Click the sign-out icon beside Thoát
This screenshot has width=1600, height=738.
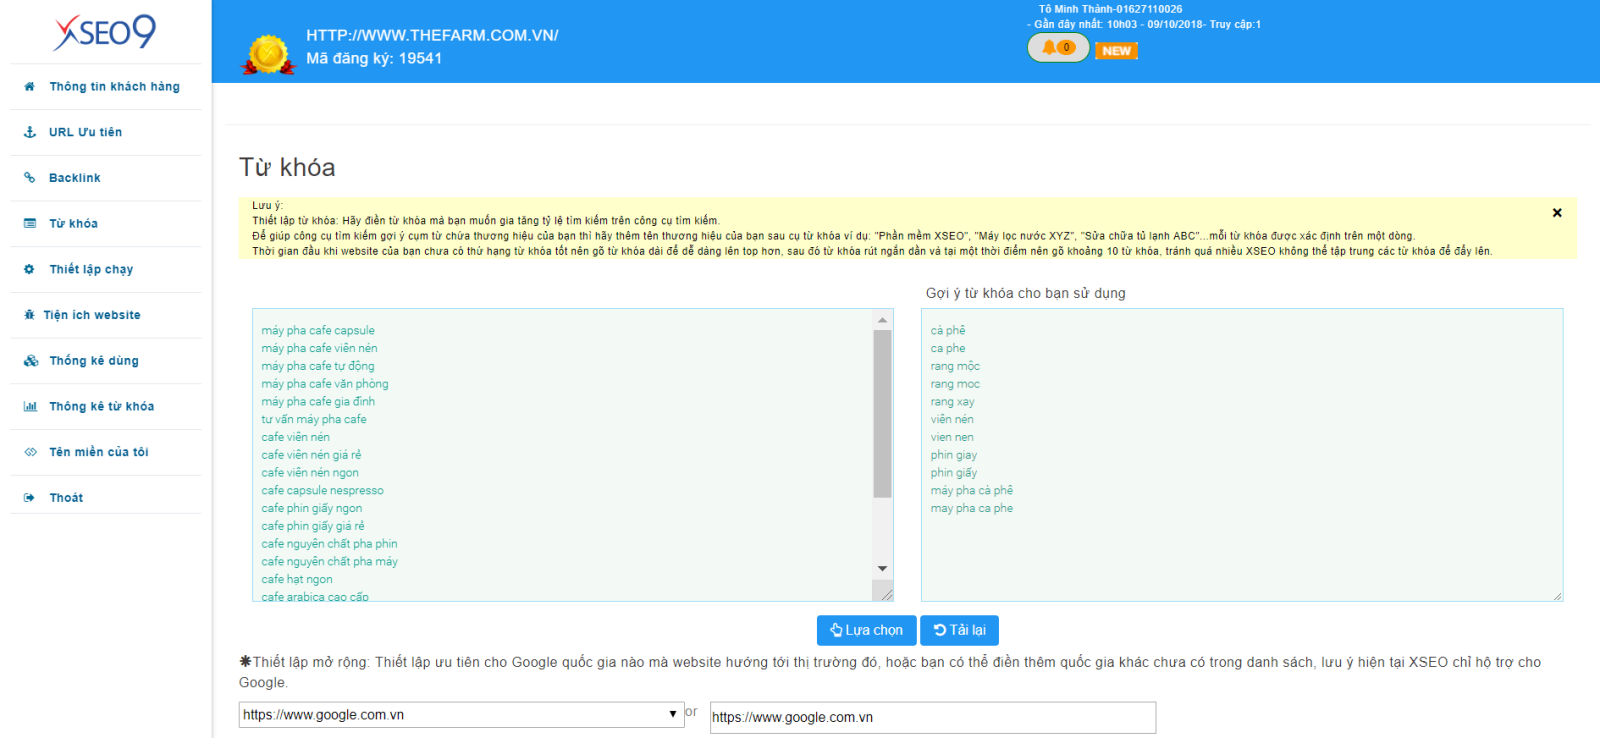tap(30, 498)
